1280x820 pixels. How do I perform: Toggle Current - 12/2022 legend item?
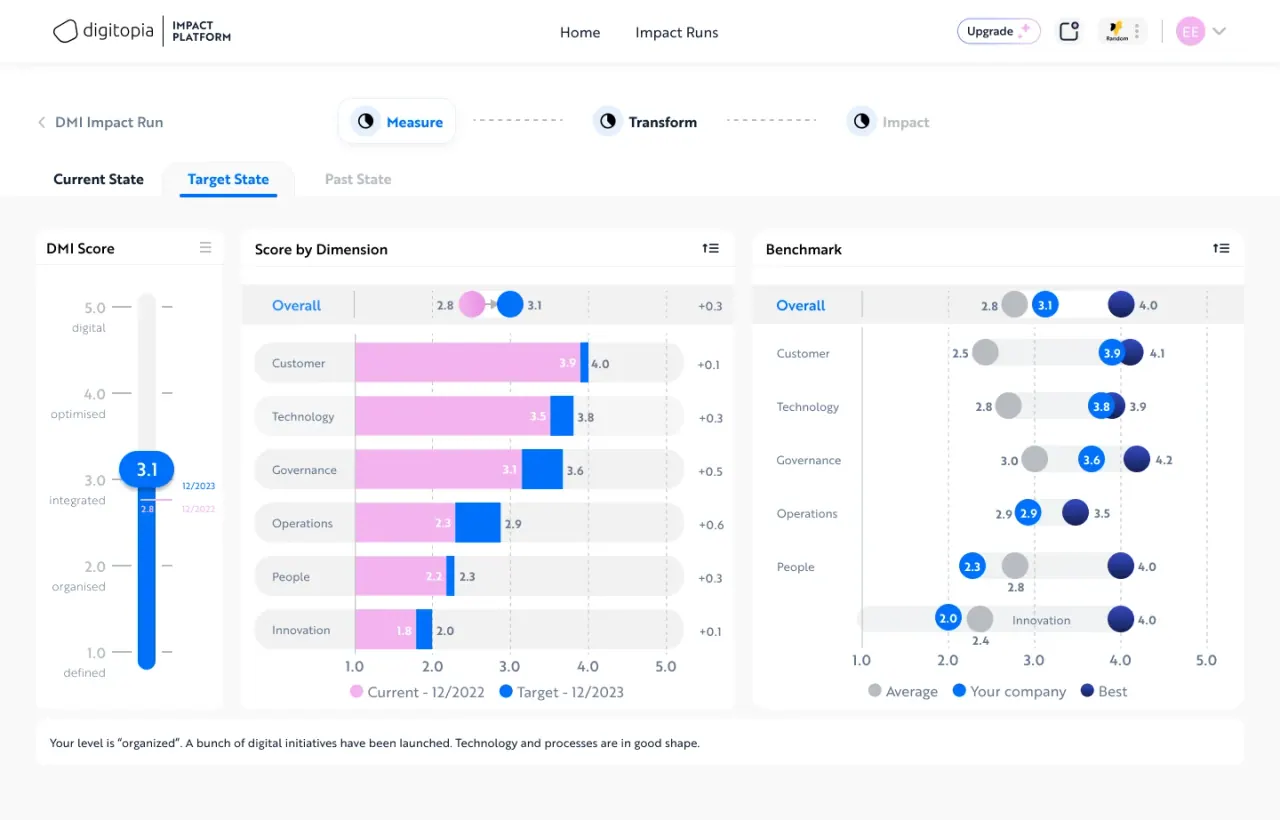click(x=419, y=692)
